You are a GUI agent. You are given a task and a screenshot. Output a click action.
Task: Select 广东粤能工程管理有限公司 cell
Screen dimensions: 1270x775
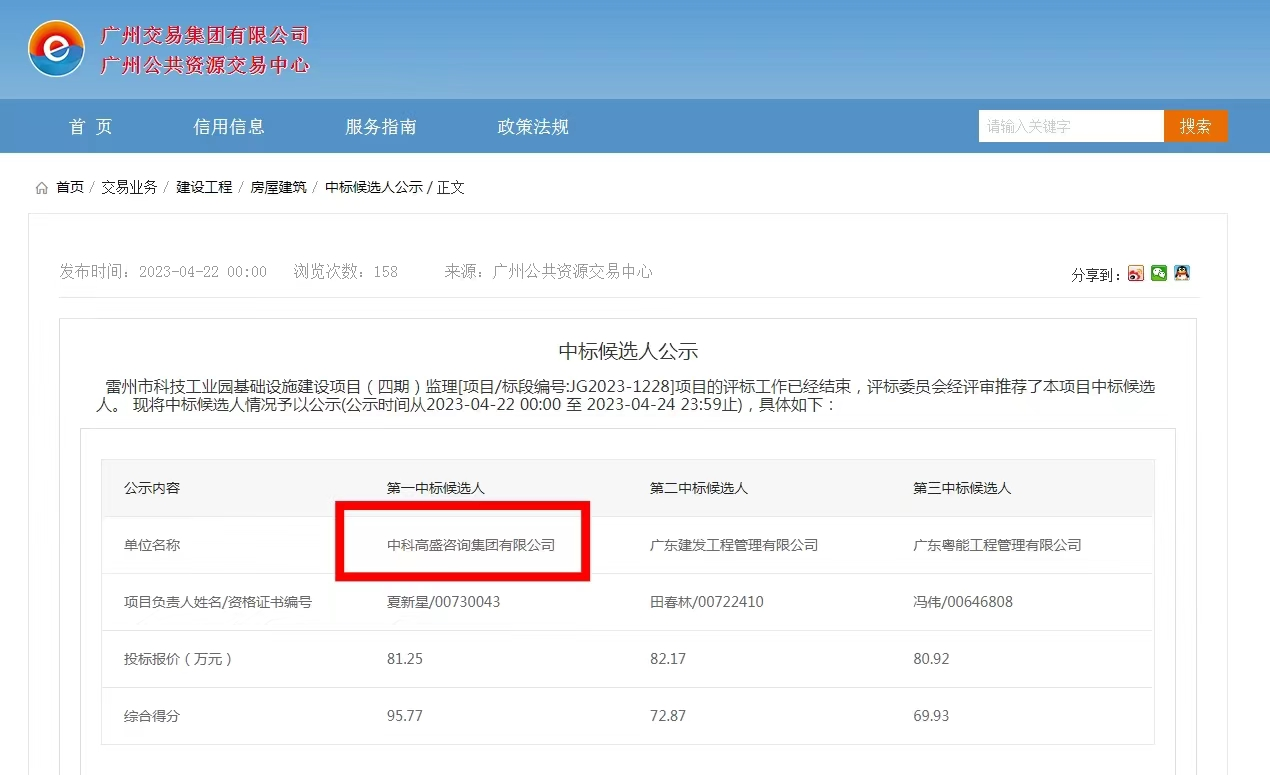pyautogui.click(x=997, y=545)
